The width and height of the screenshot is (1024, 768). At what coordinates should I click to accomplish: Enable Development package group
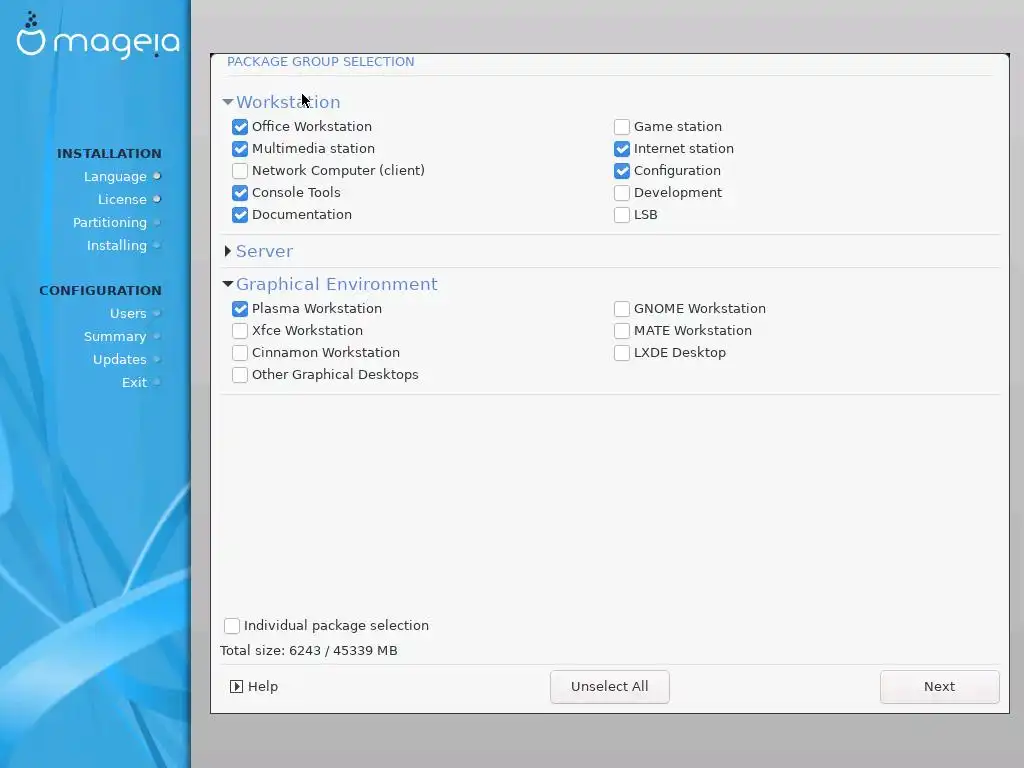click(x=622, y=193)
